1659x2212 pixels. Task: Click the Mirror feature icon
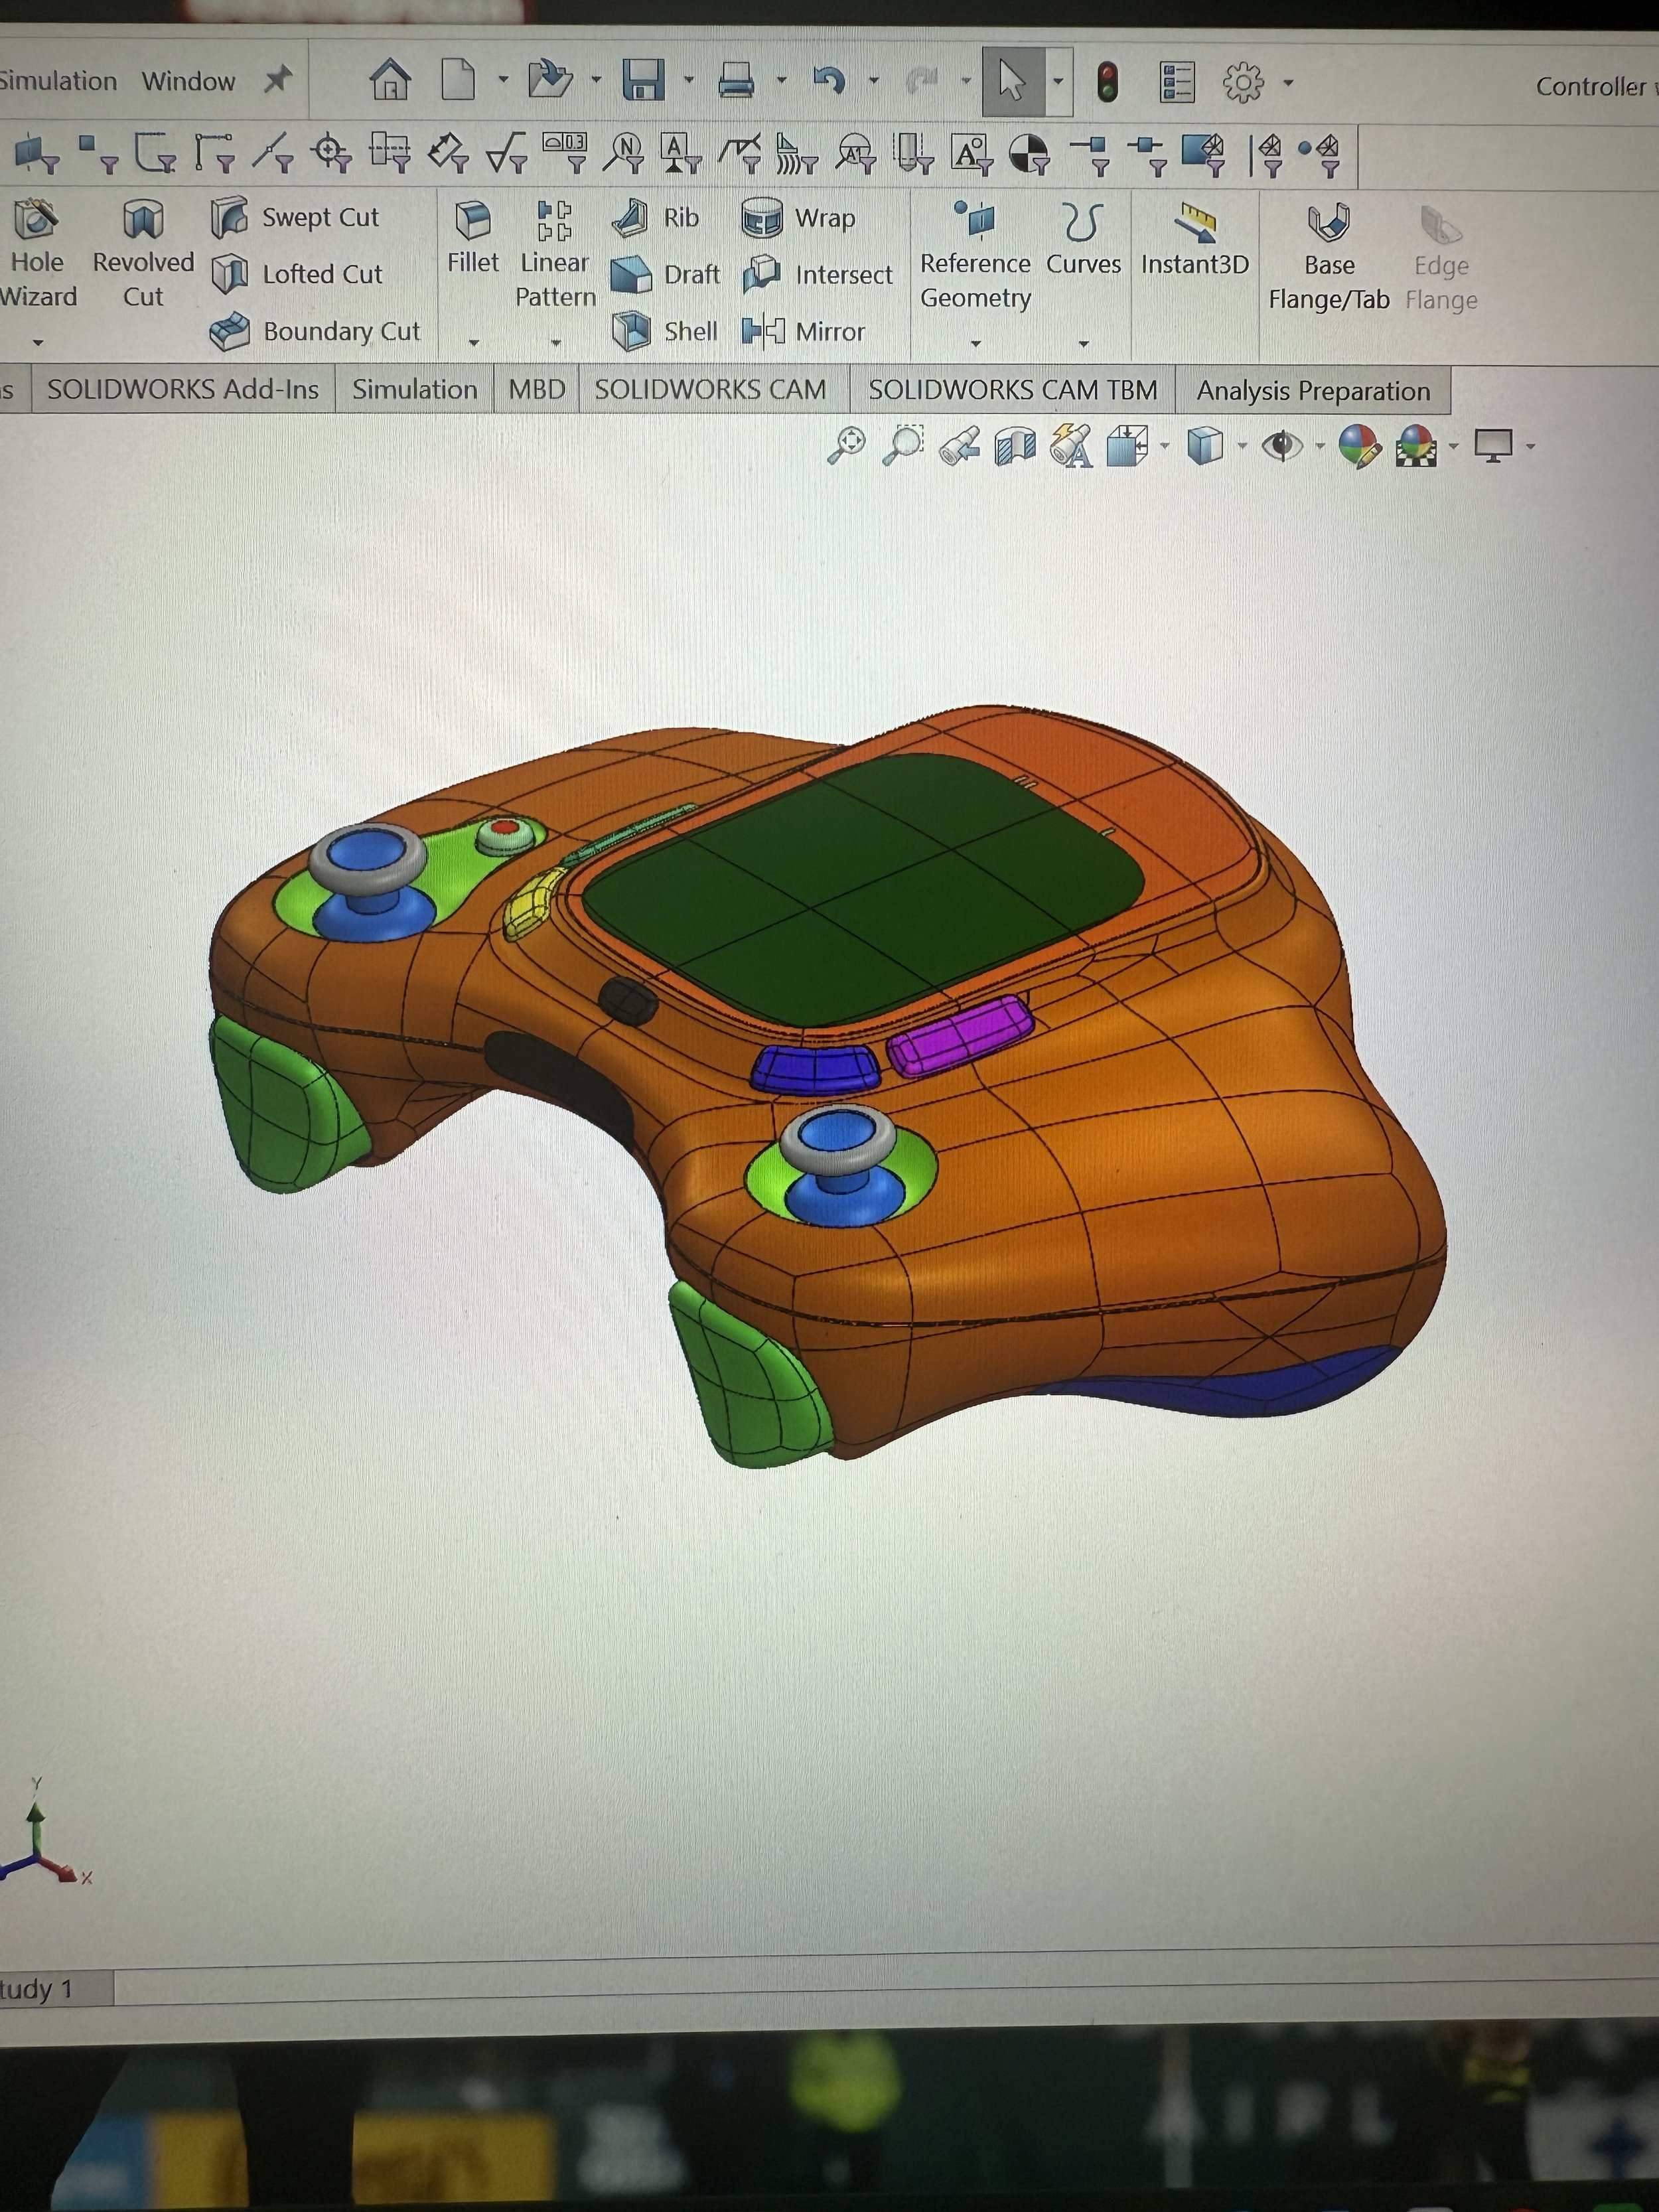763,331
